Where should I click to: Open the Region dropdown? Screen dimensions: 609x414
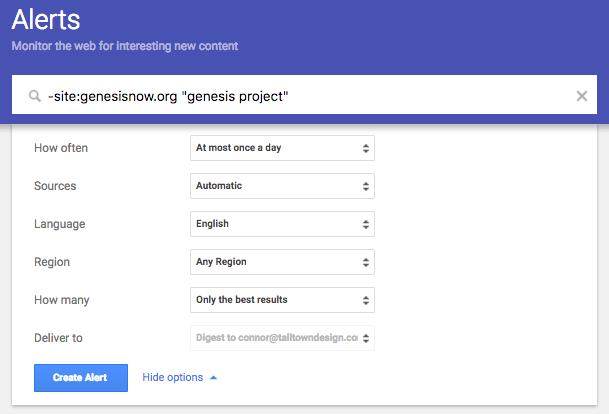(282, 262)
